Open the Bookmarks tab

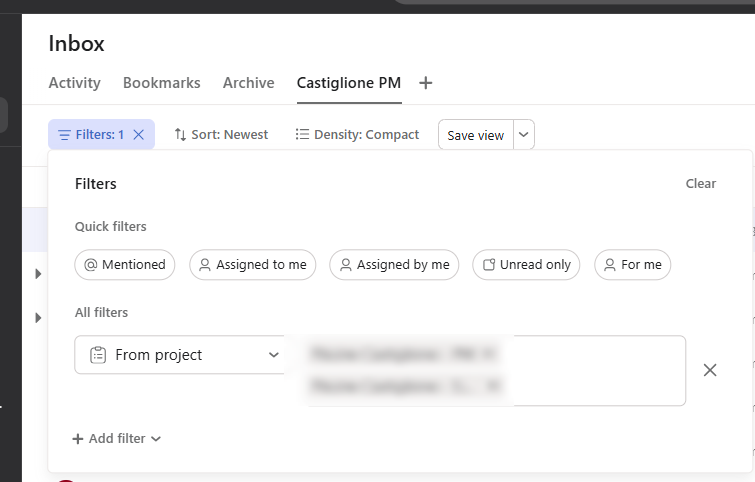tap(161, 83)
